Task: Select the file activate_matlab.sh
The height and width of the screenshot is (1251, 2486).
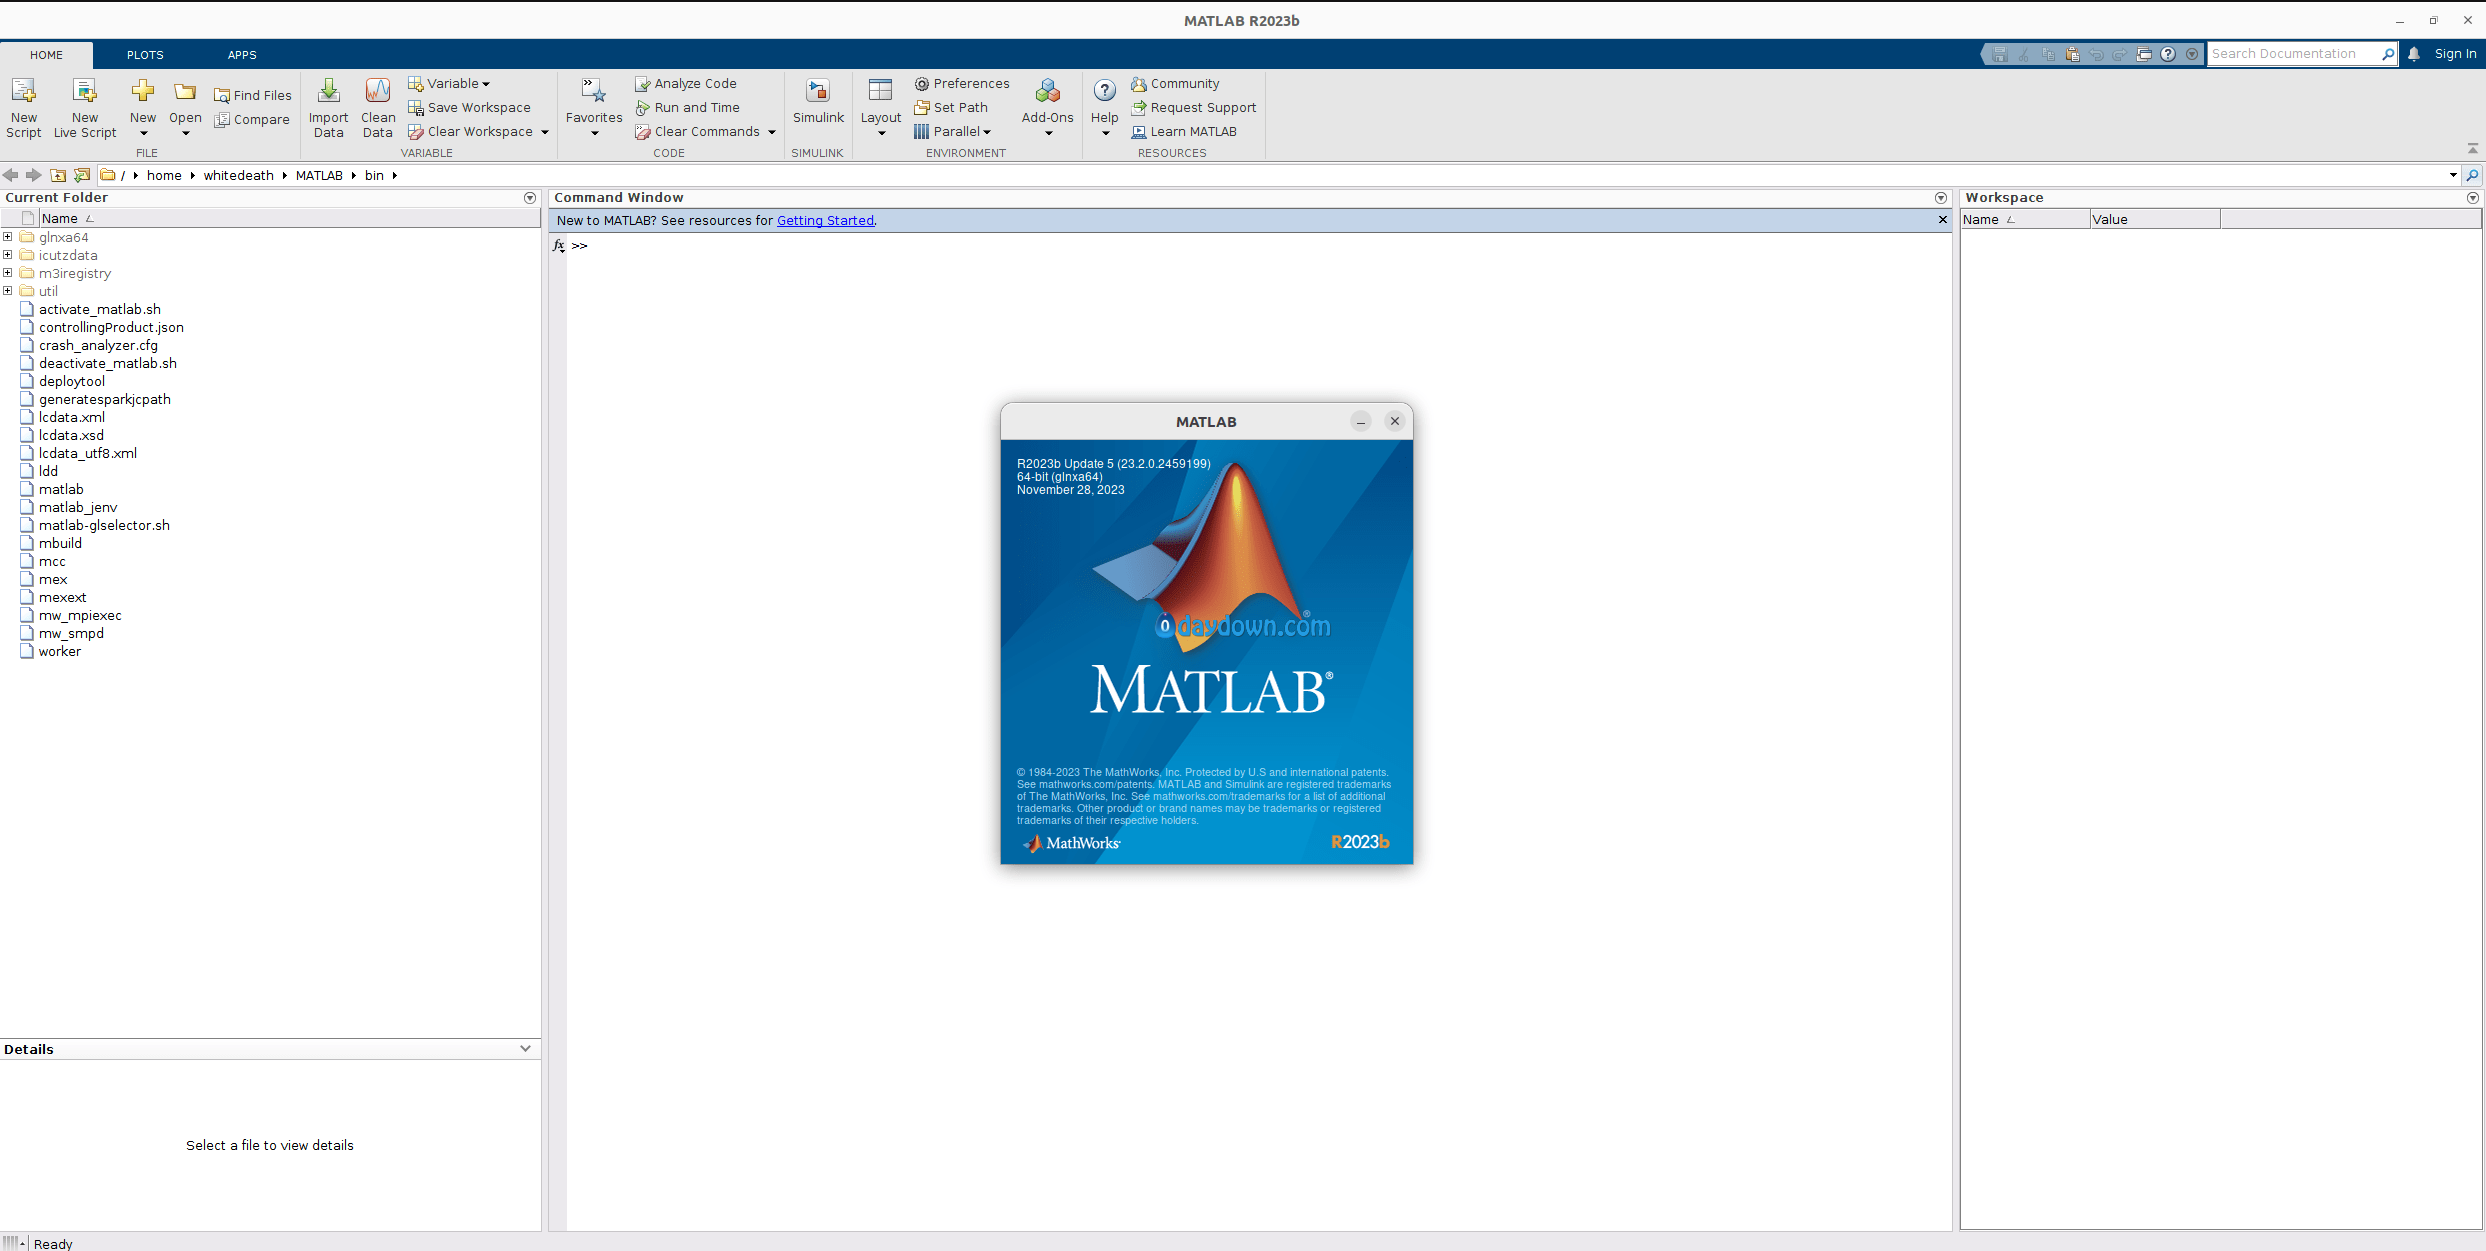Action: click(x=100, y=309)
